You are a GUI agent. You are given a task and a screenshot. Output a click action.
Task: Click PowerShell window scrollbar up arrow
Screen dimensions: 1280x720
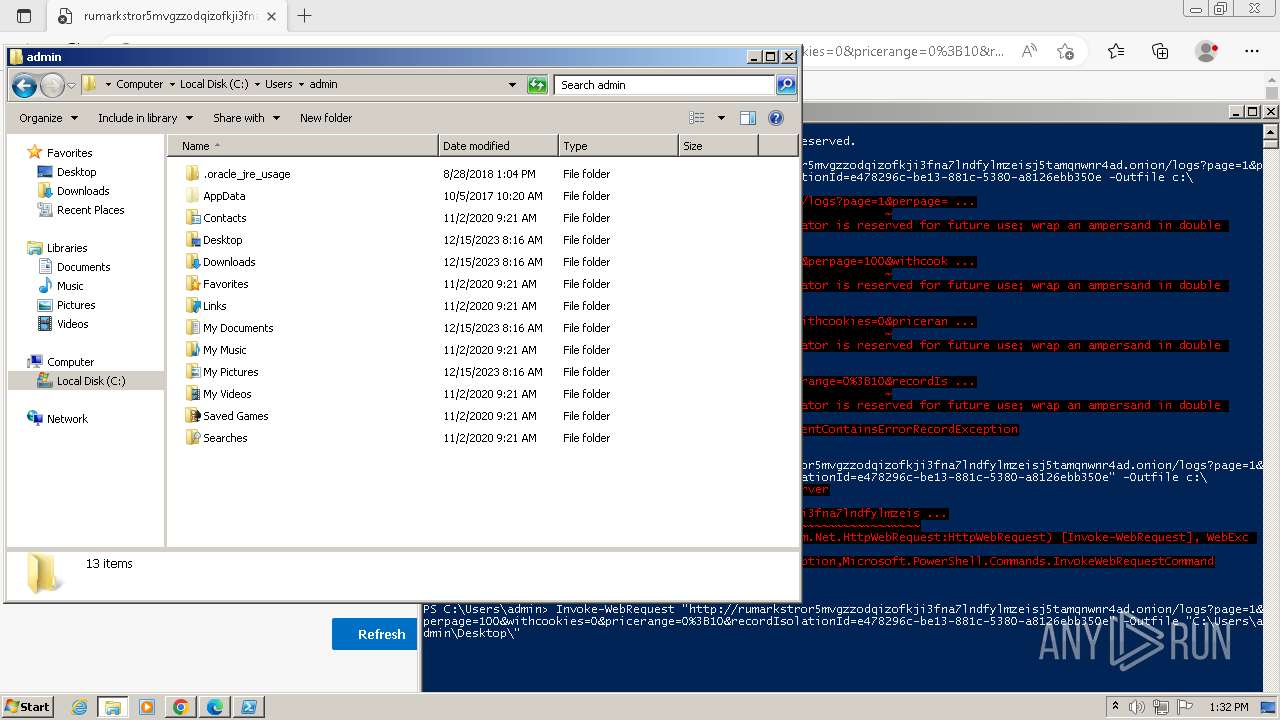1271,132
